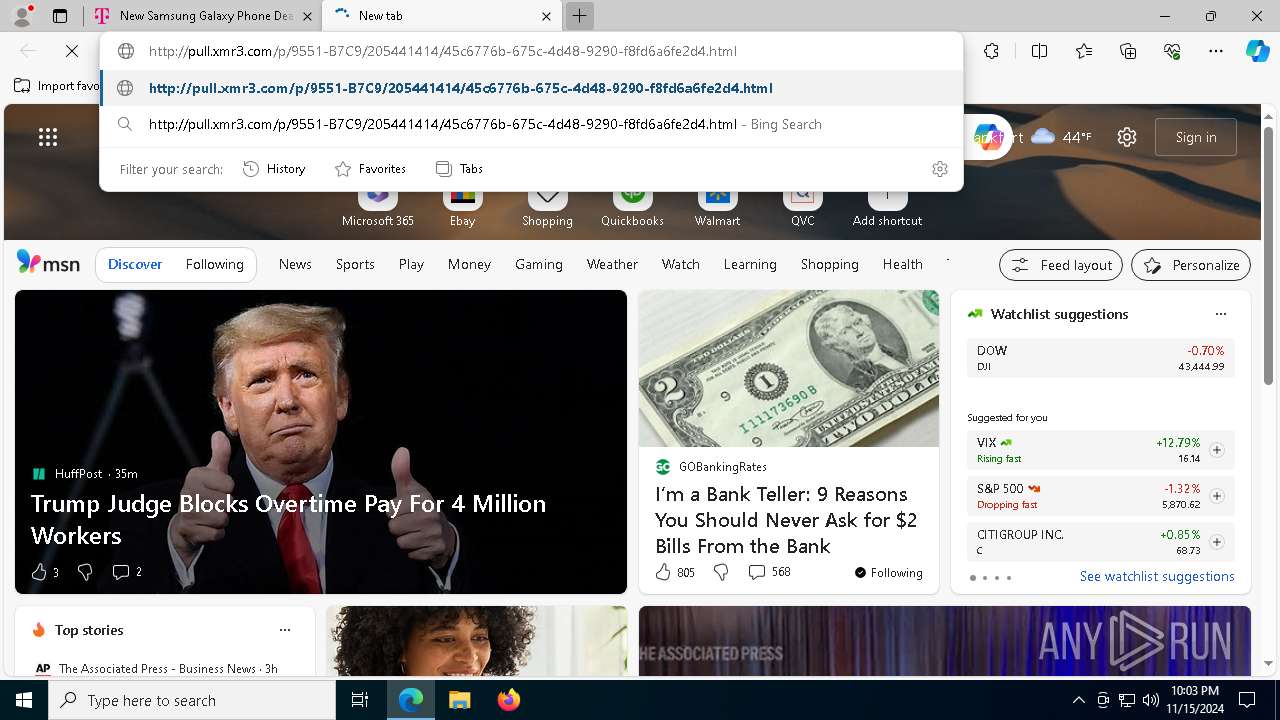Filter suggestions by Tabs
The width and height of the screenshot is (1280, 720).
[459, 169]
